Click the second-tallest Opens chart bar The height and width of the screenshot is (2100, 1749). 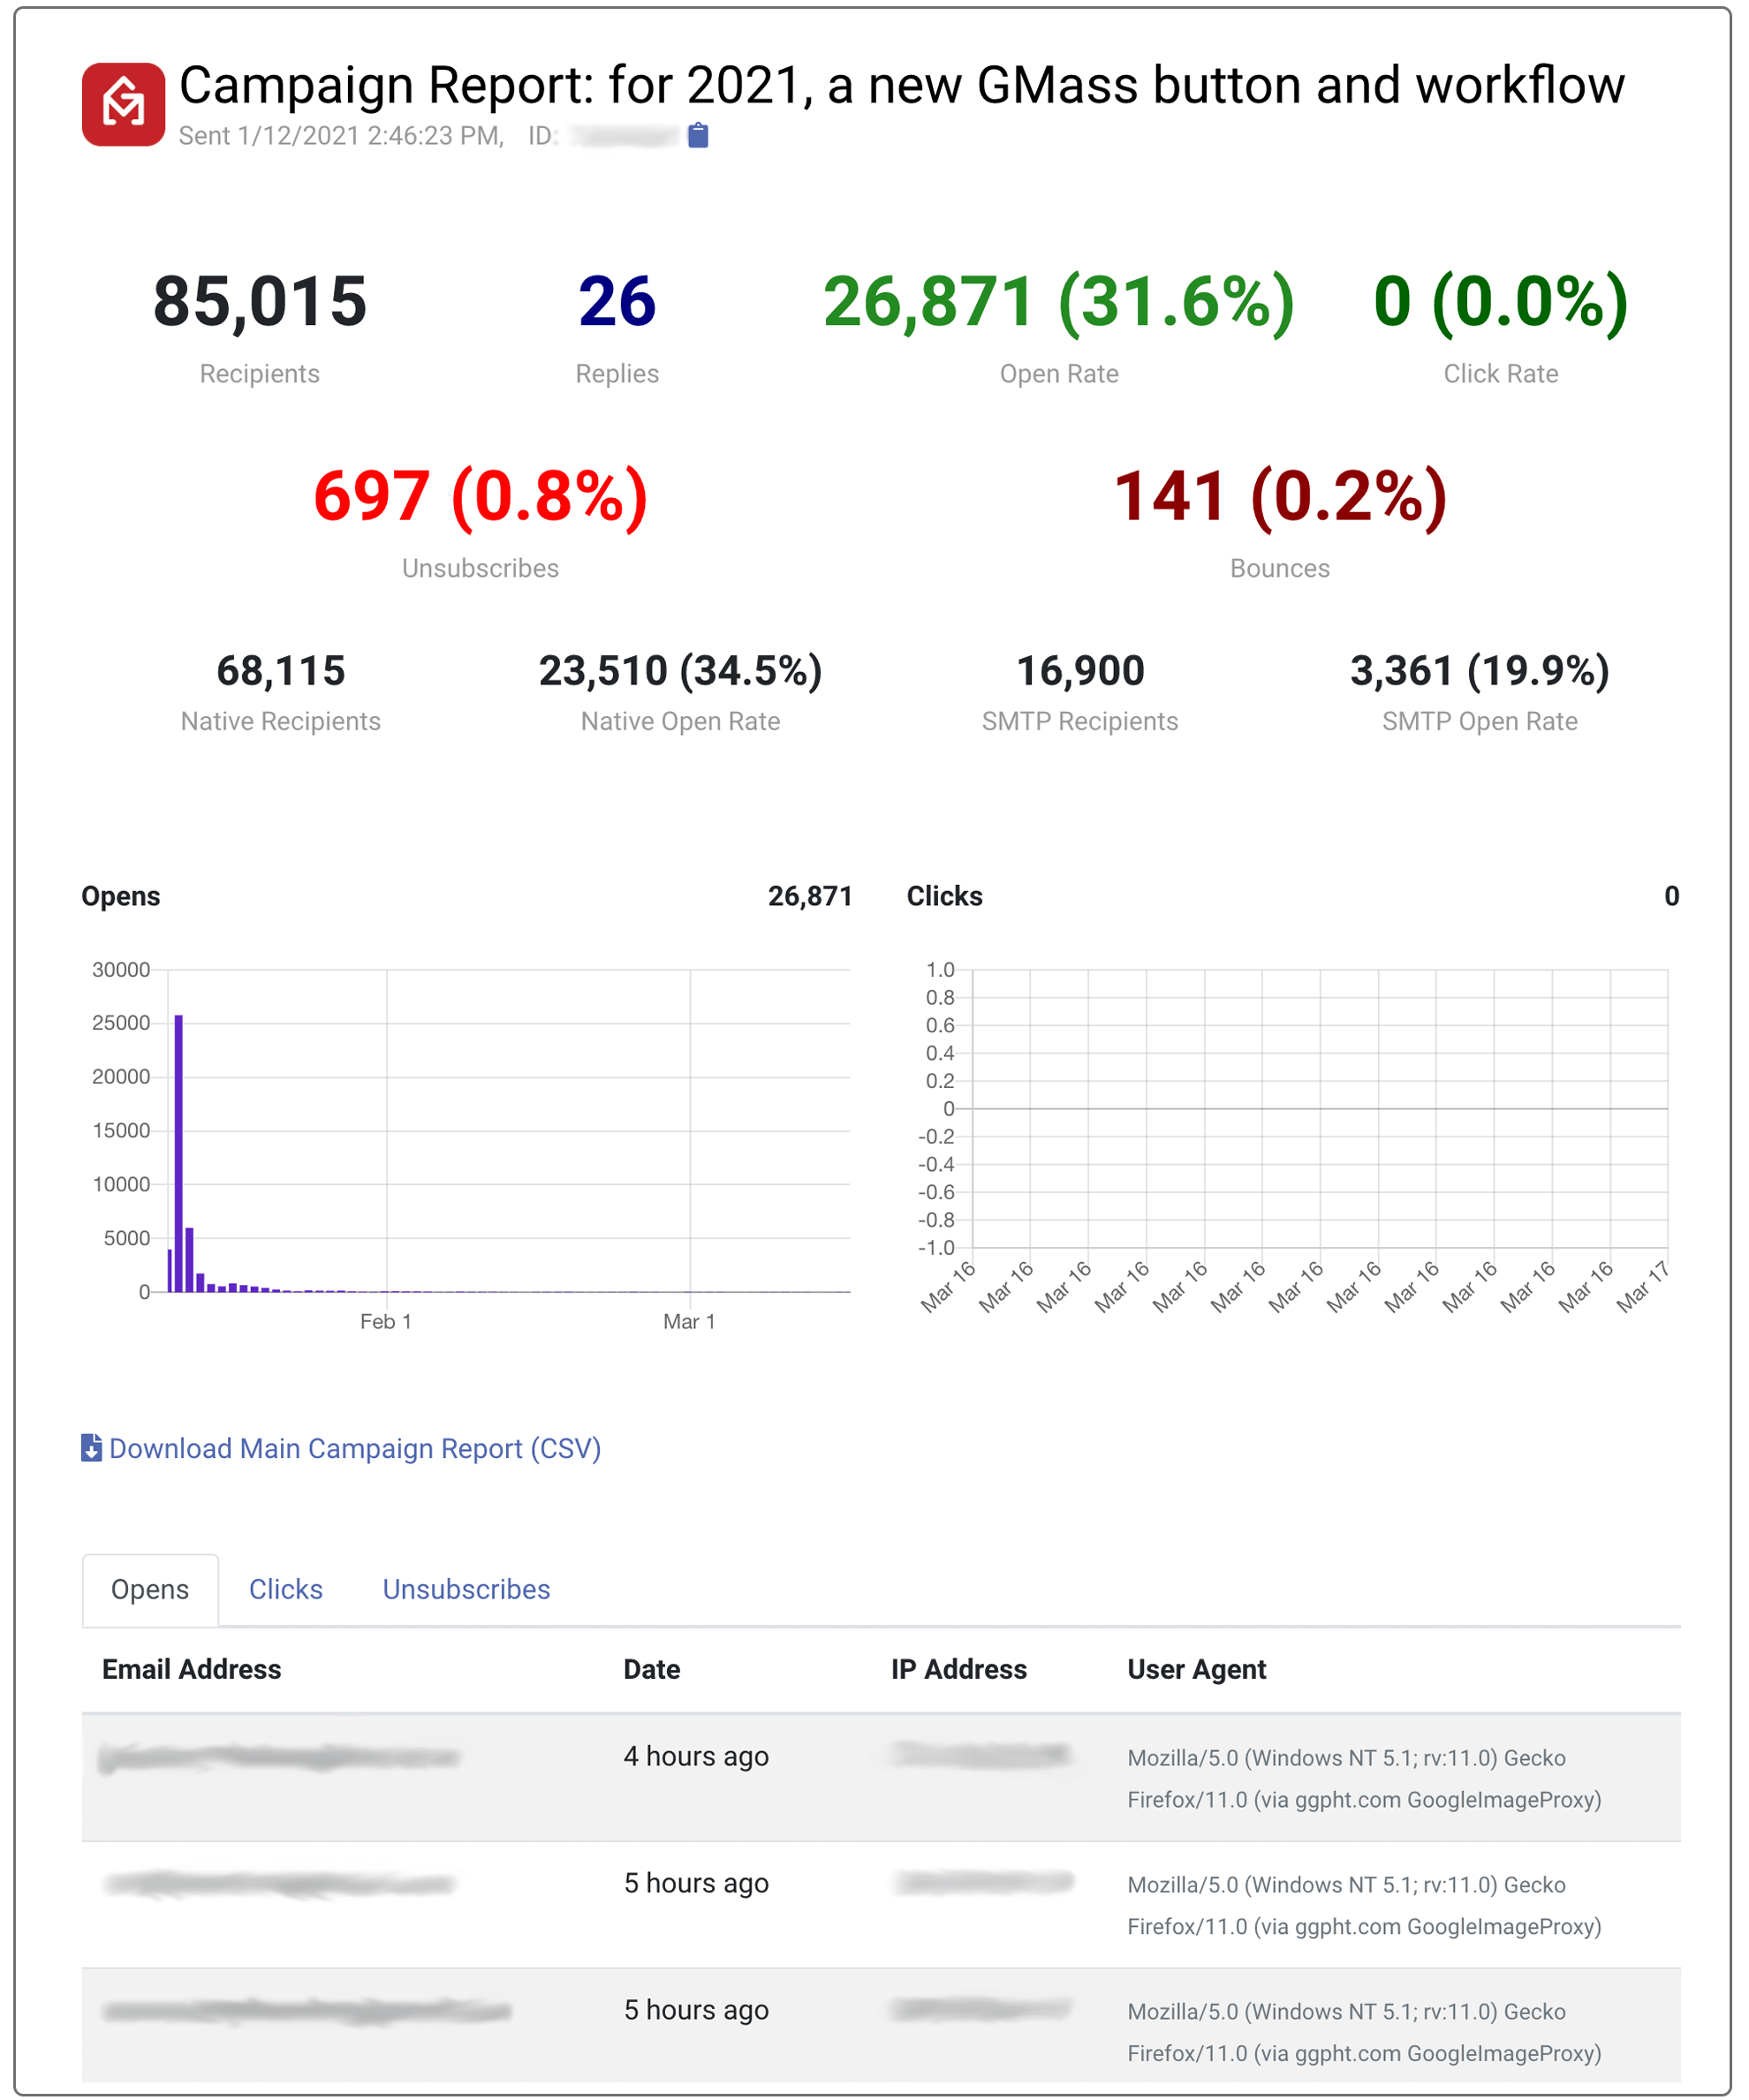click(x=189, y=1259)
